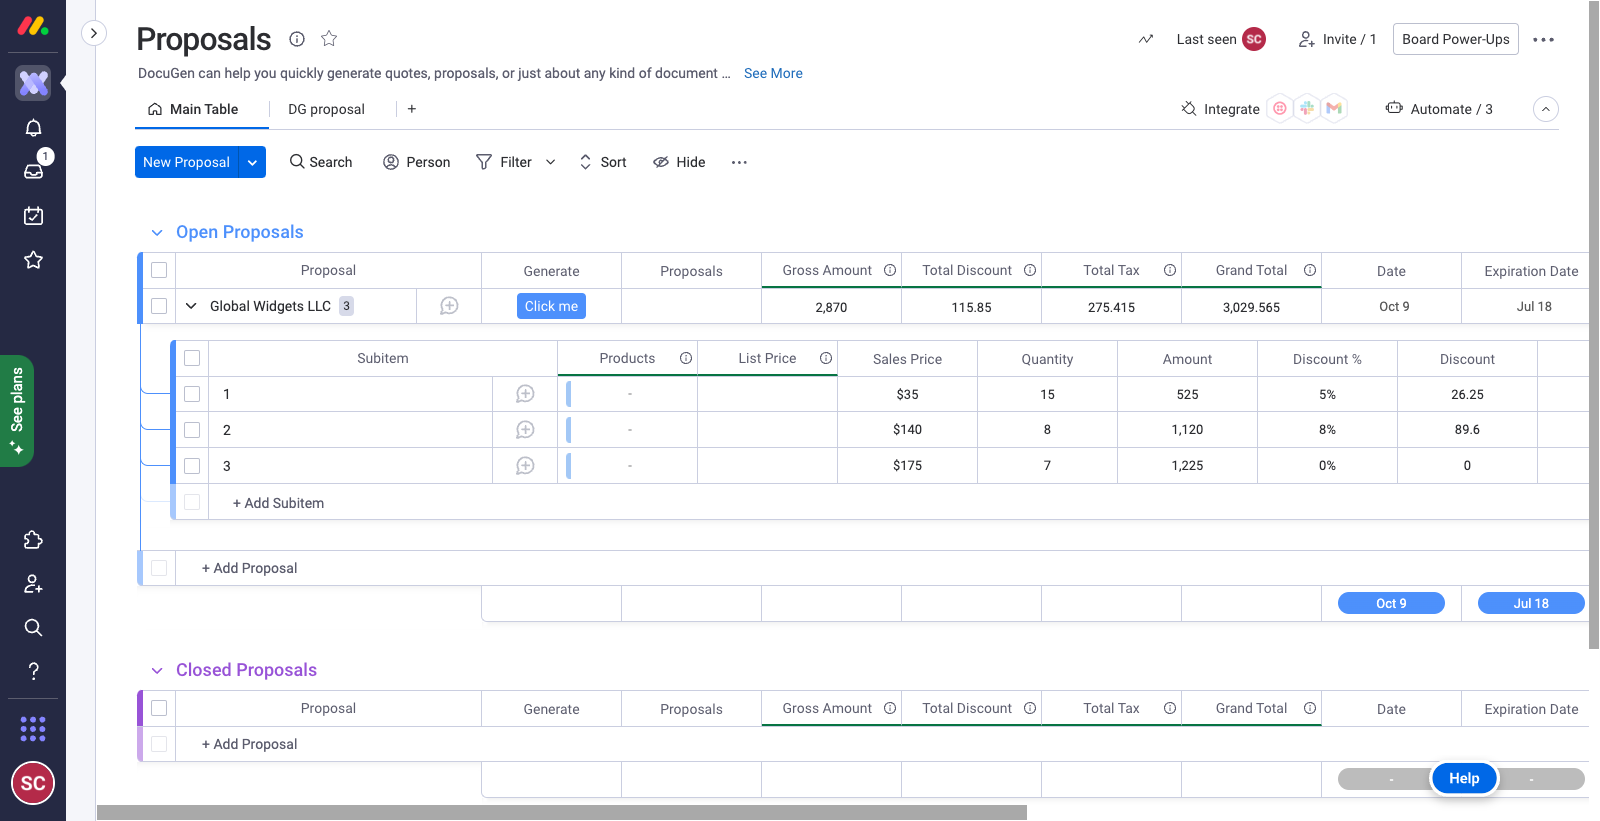1600x821 pixels.
Task: Show Grand Total column info icon
Action: point(1310,270)
